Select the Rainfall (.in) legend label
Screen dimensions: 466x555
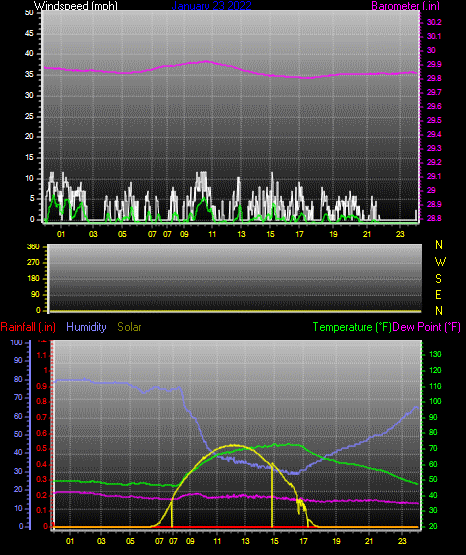pos(28,327)
